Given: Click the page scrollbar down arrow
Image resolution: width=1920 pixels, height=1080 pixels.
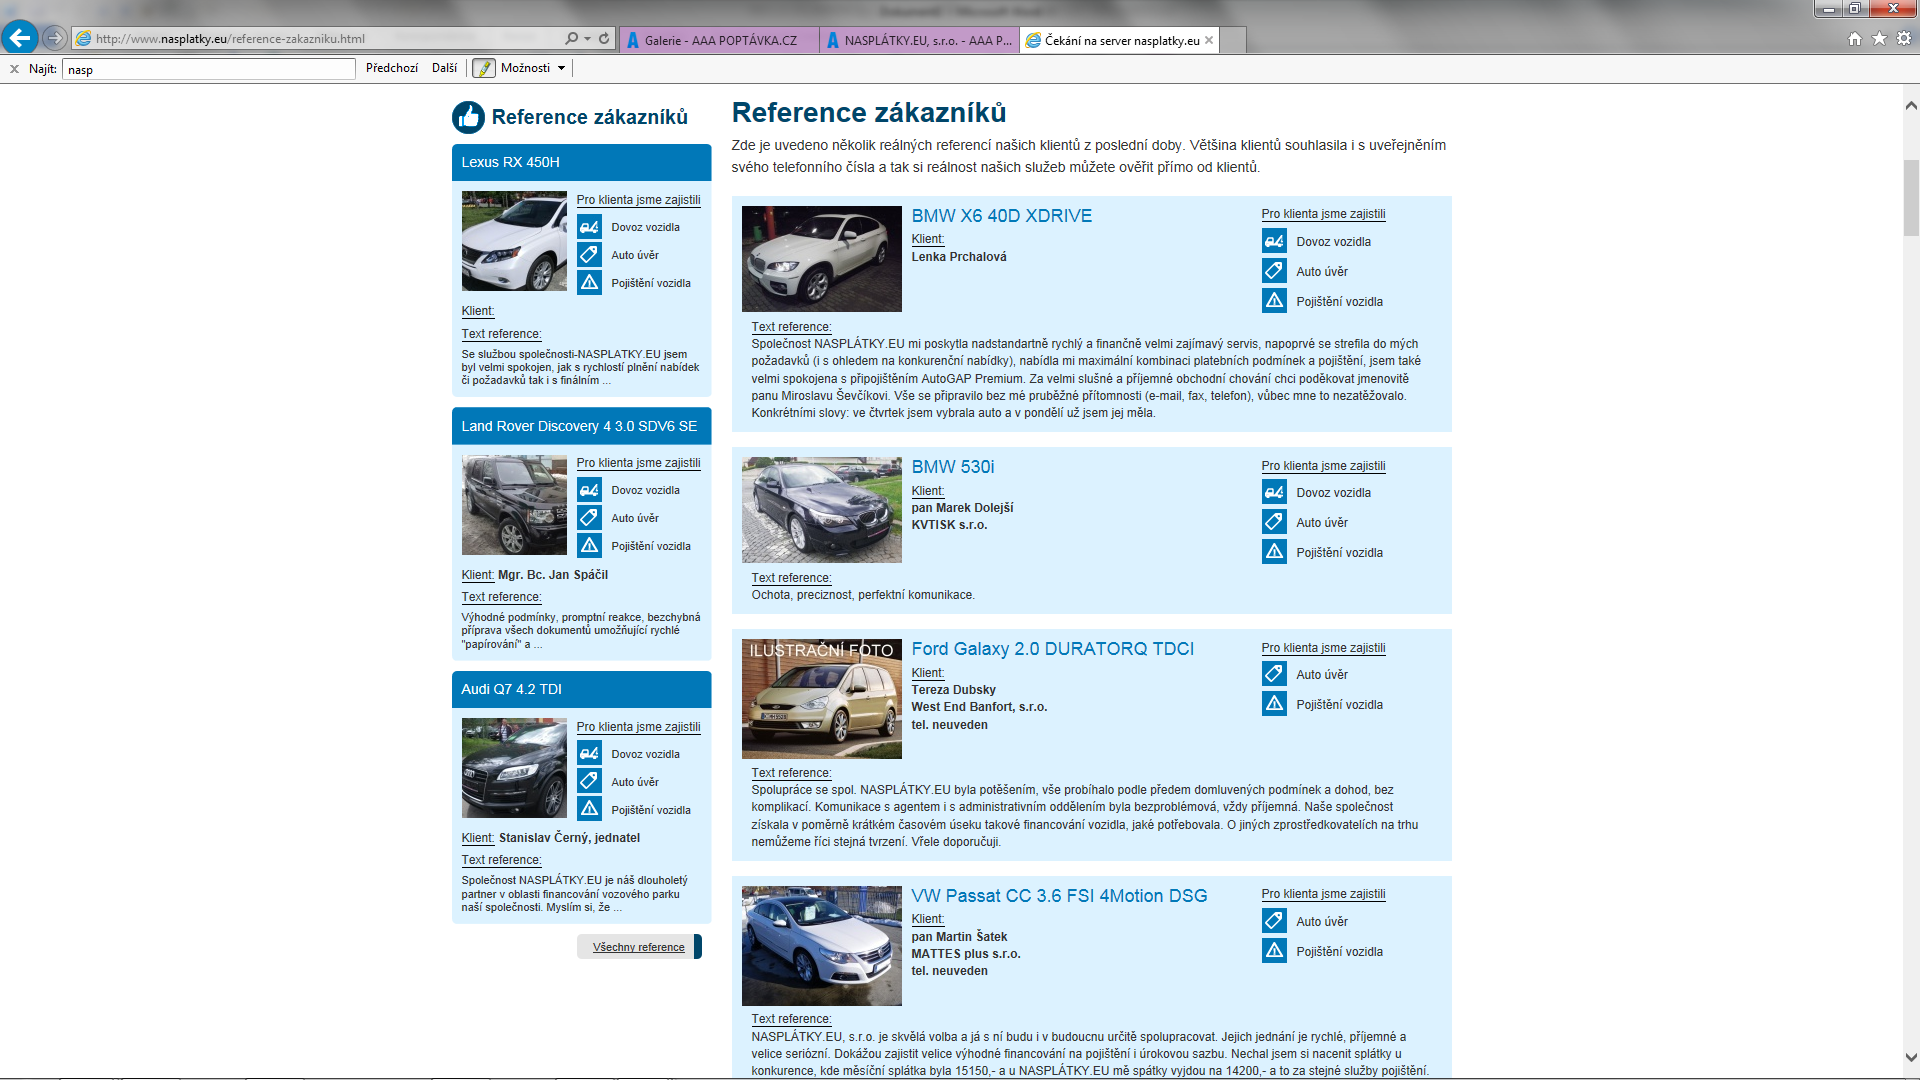Looking at the screenshot, I should [1910, 1057].
